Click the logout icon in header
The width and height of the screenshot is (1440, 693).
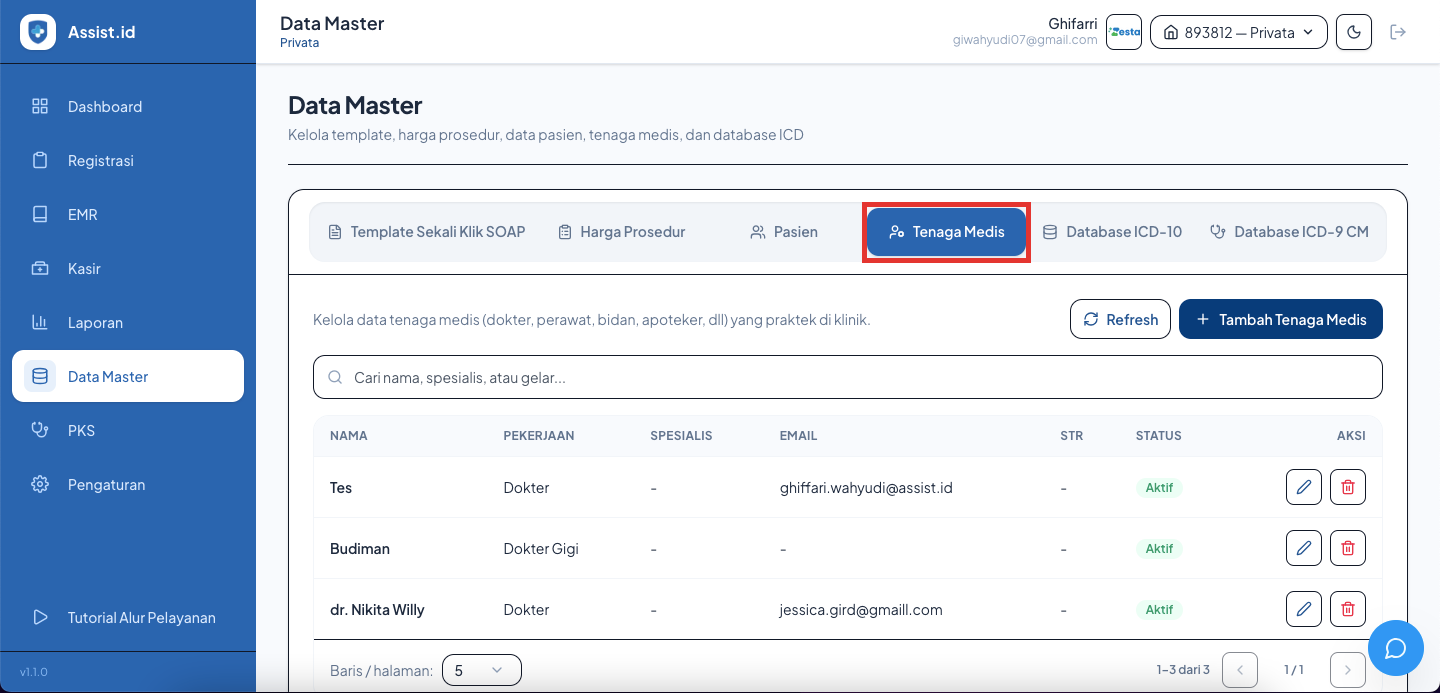pyautogui.click(x=1398, y=32)
